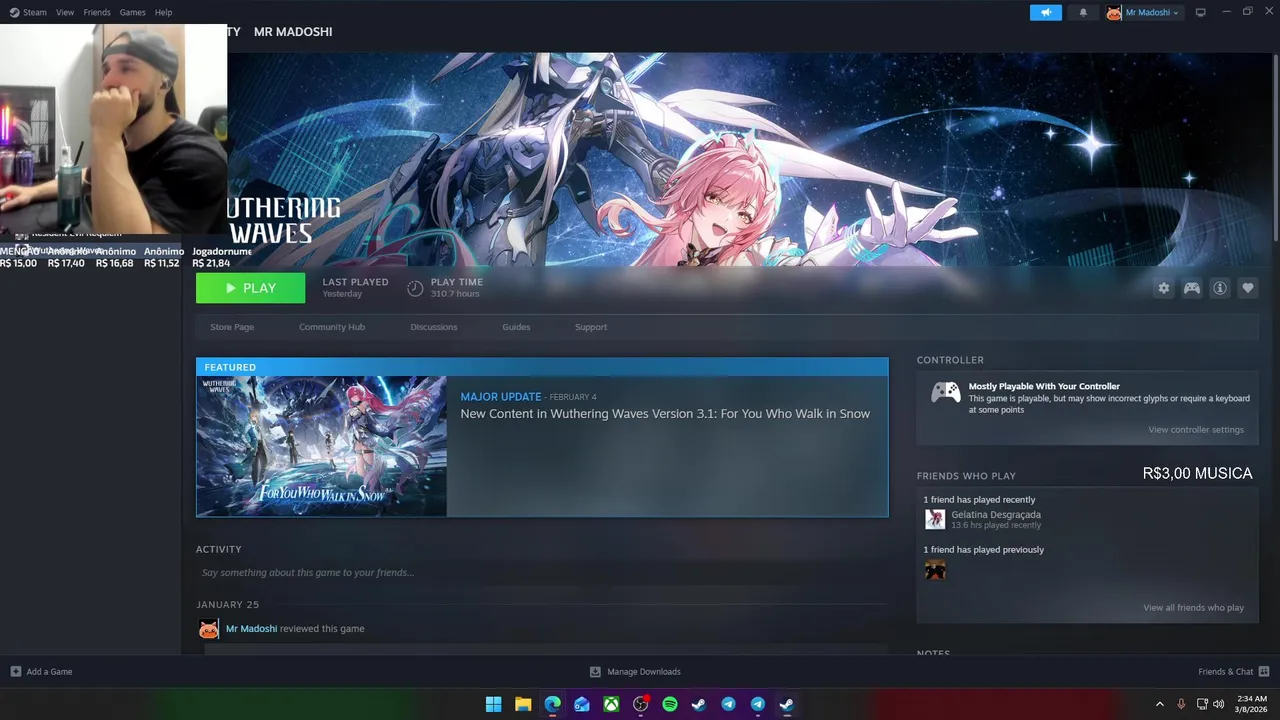Viewport: 1280px width, 720px height.
Task: Open the Discussions link
Action: click(x=434, y=327)
